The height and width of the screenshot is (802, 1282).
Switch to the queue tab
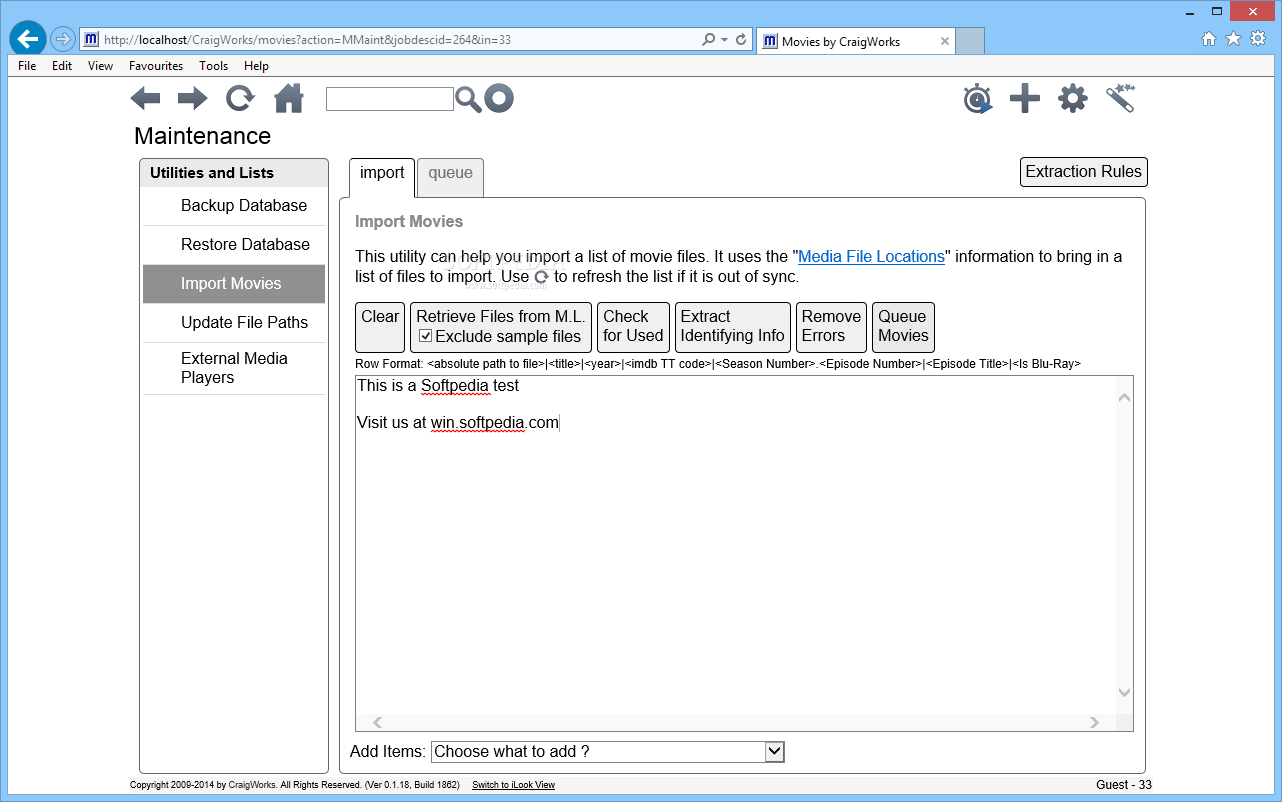click(450, 177)
